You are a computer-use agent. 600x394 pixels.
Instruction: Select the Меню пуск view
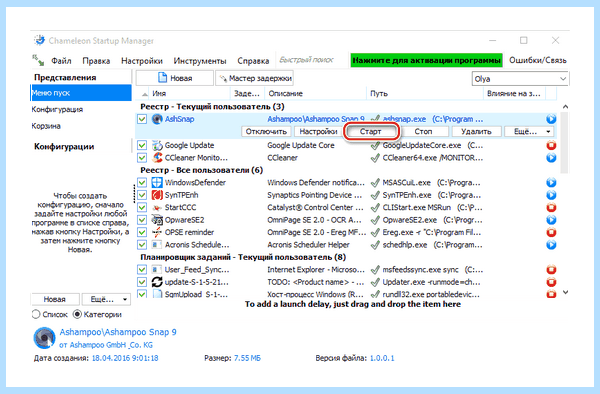click(81, 93)
